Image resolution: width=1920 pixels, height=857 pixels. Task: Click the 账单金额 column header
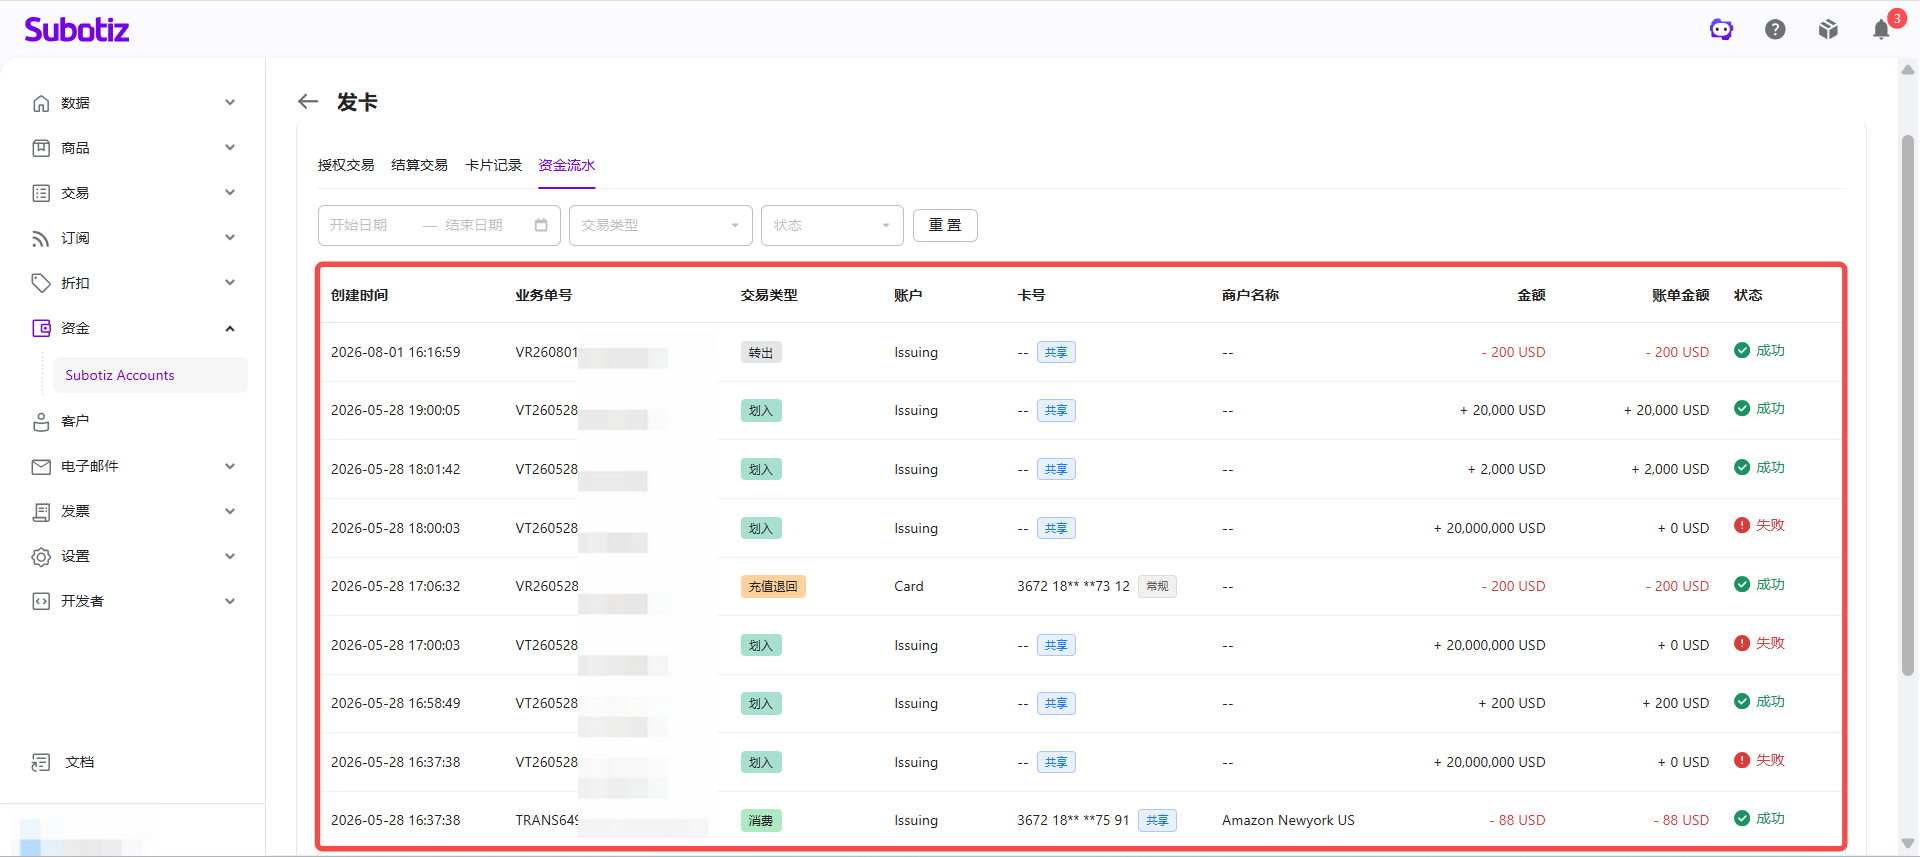click(x=1680, y=295)
